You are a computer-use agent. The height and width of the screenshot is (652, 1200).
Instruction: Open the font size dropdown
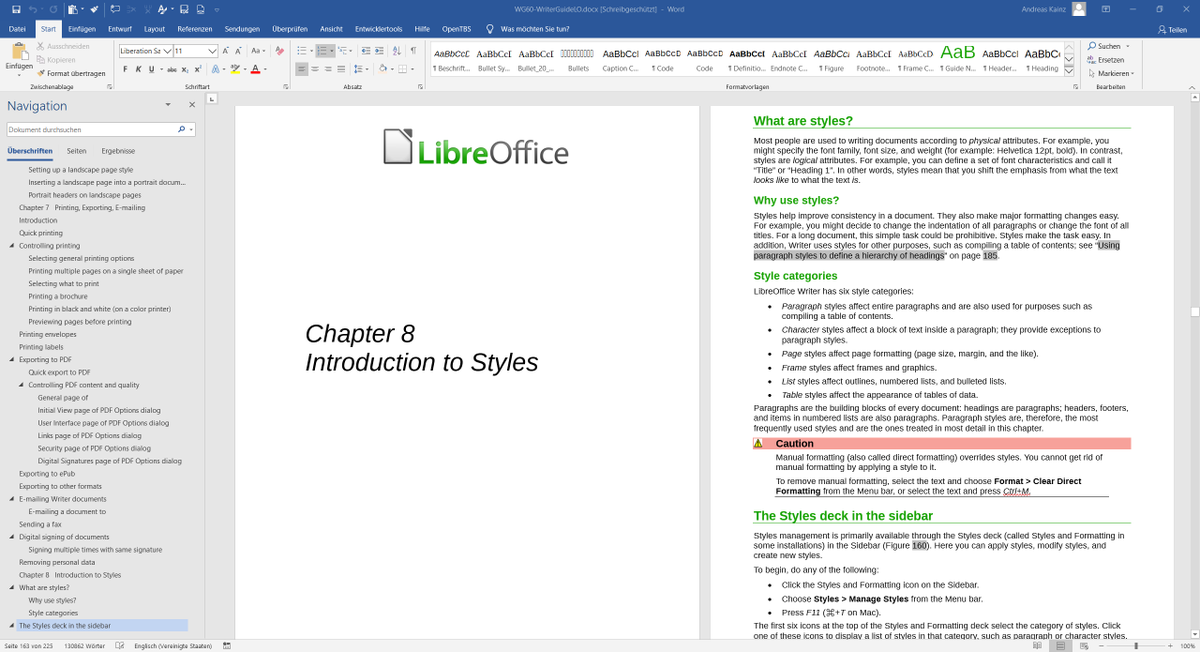tap(212, 50)
